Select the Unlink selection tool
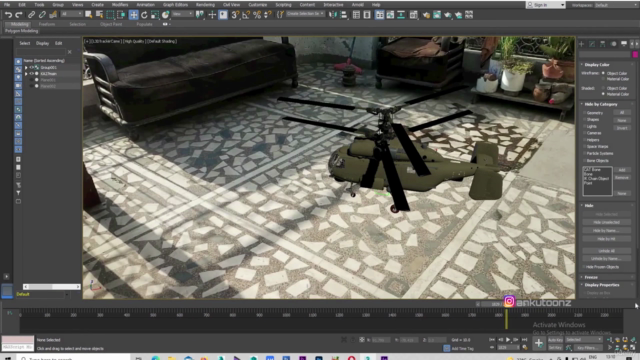 [42, 15]
